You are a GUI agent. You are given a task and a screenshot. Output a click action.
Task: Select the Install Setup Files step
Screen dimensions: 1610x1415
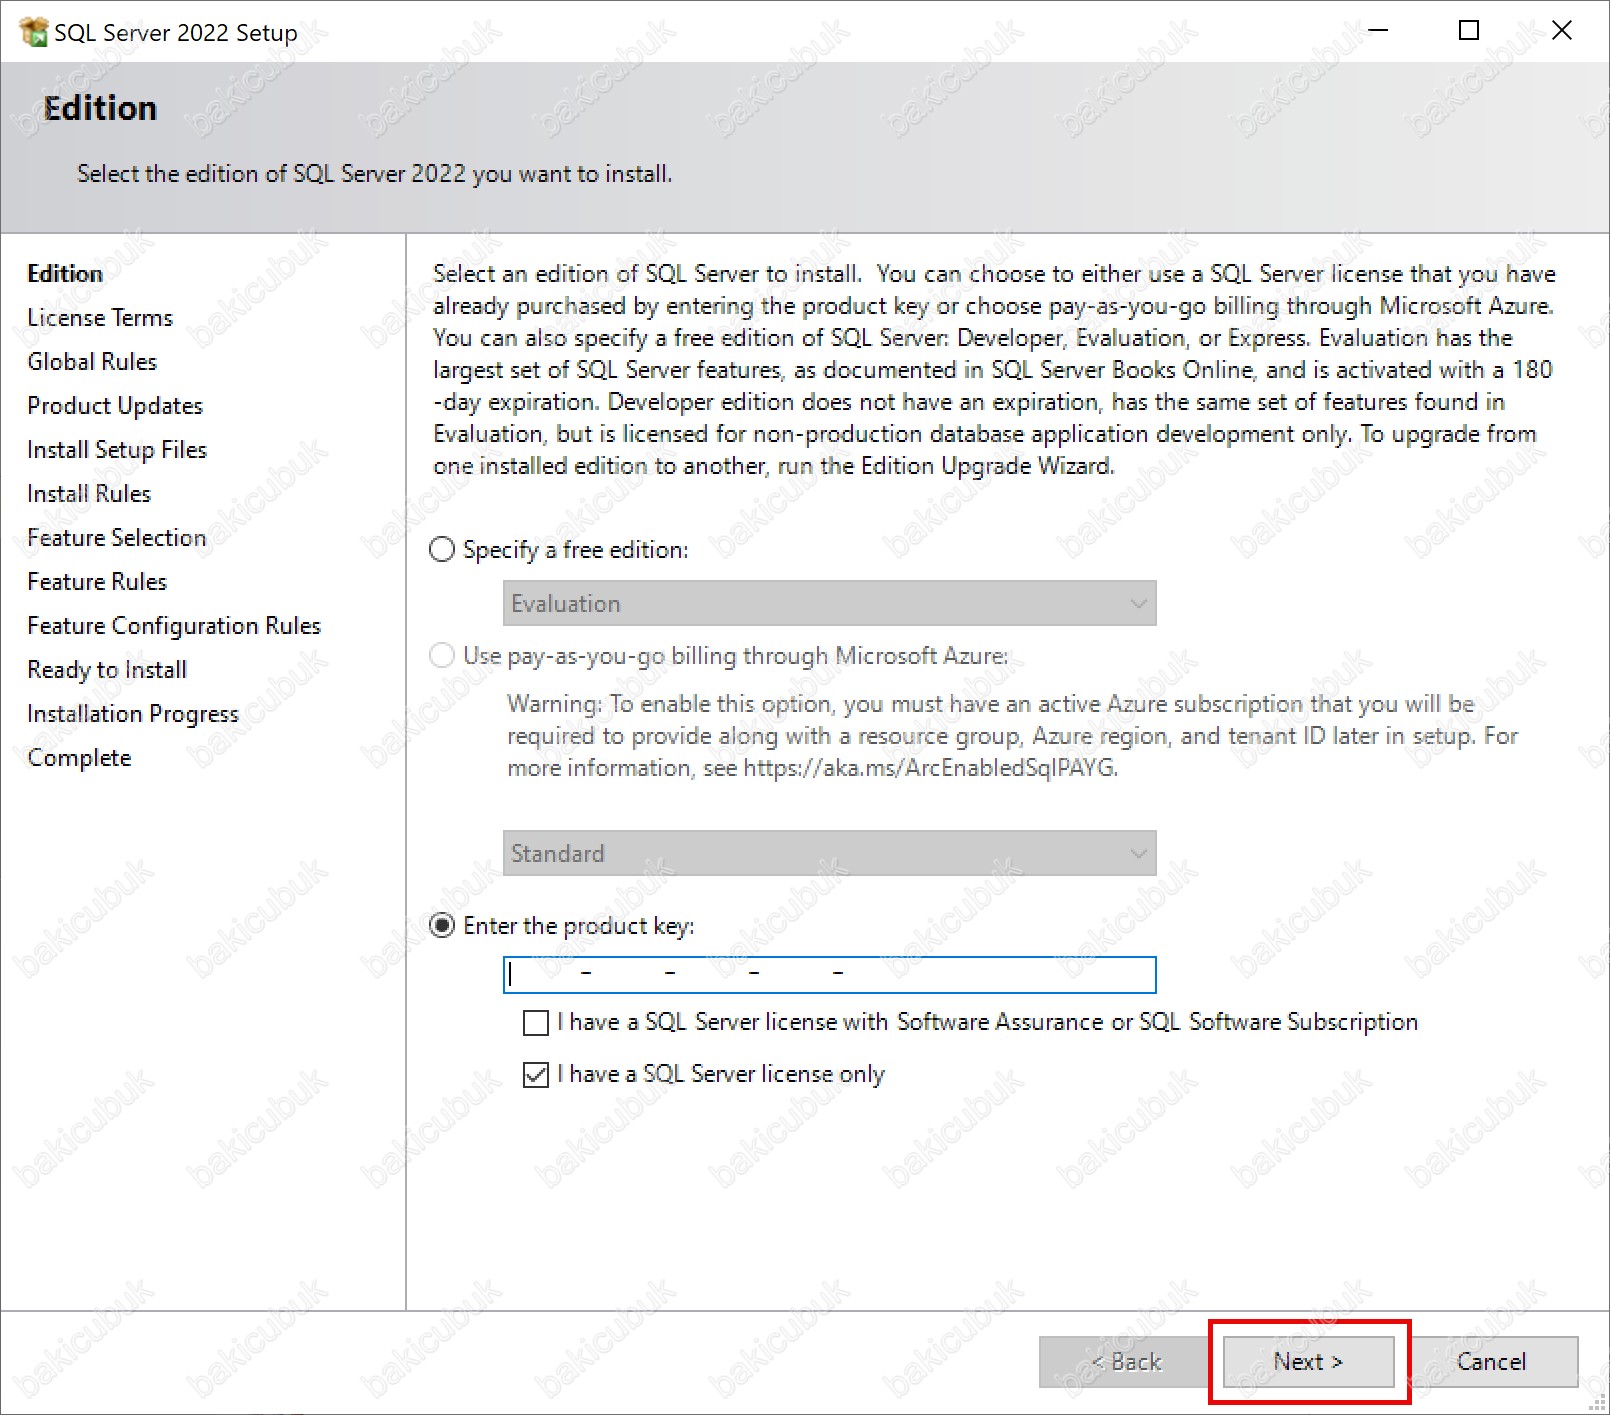tap(117, 450)
